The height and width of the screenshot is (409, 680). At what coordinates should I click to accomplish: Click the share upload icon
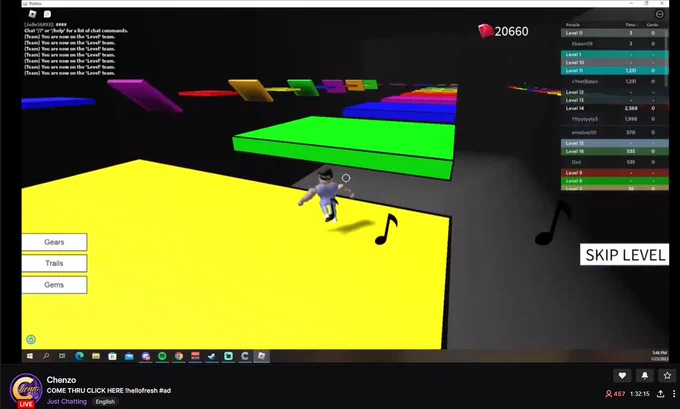coord(660,394)
